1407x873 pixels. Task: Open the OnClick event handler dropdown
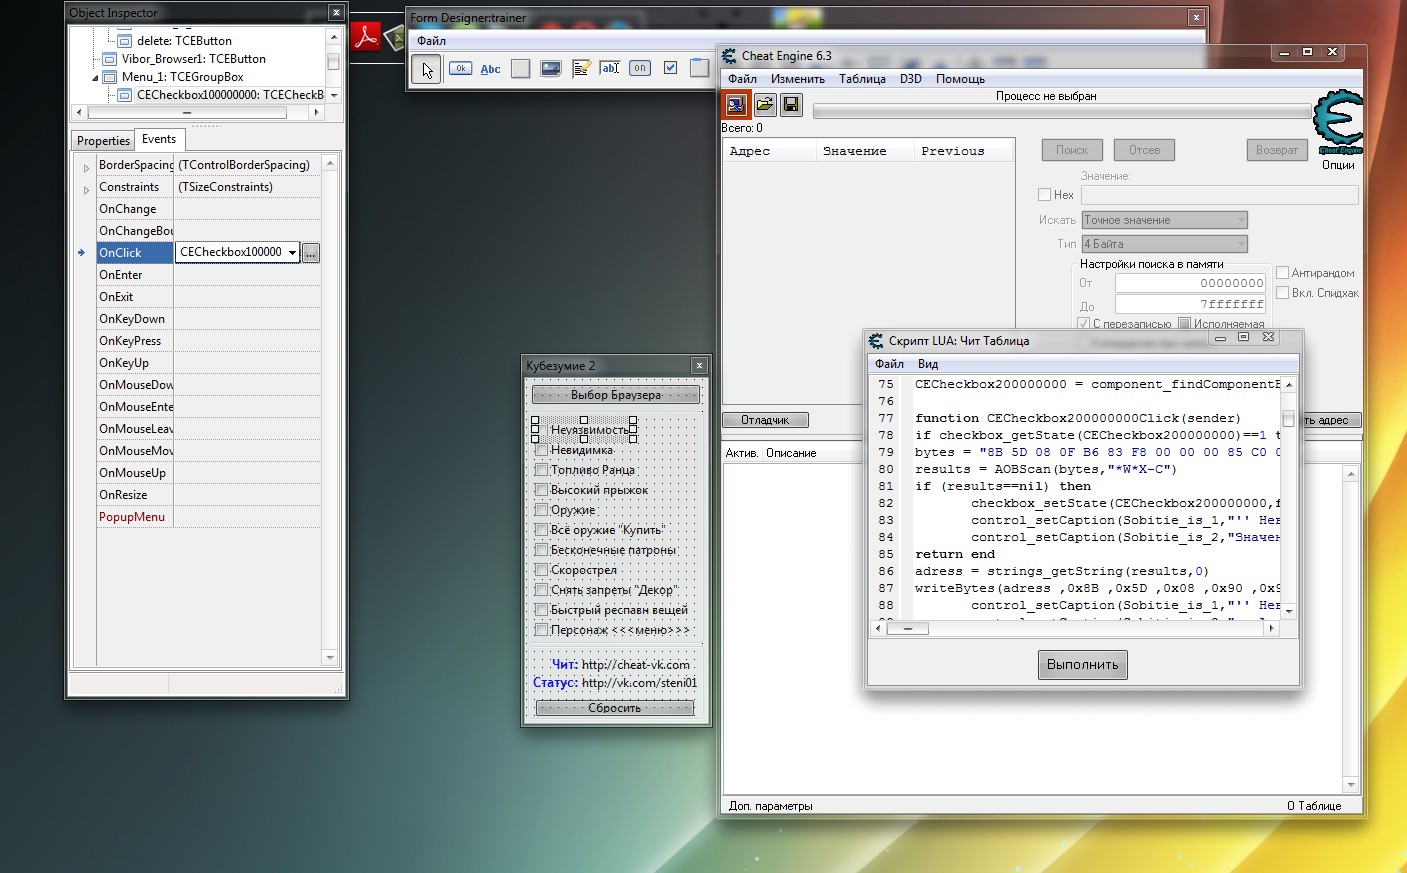coord(292,253)
